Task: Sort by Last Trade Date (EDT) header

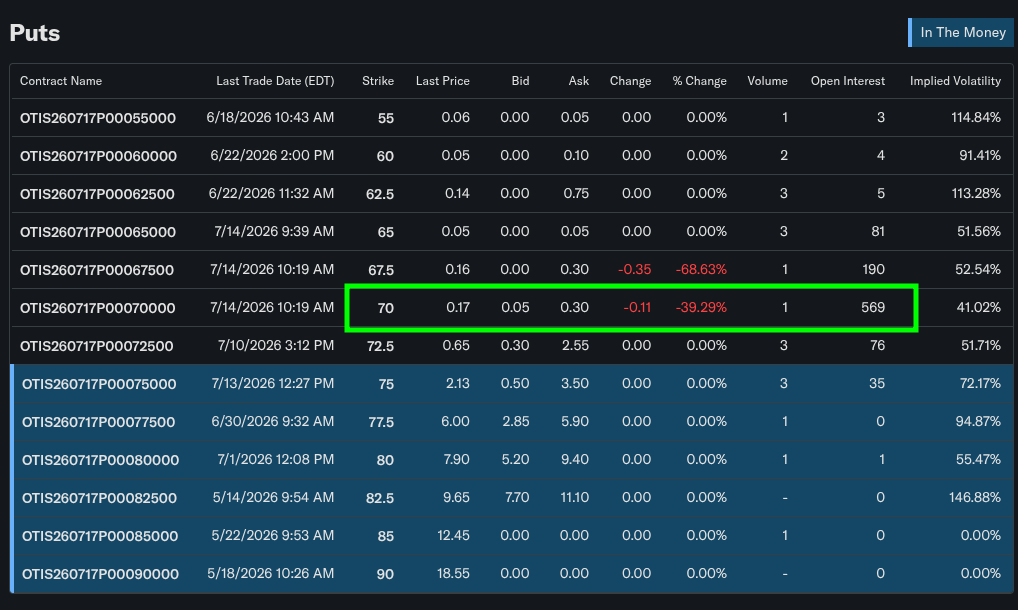Action: pyautogui.click(x=275, y=81)
